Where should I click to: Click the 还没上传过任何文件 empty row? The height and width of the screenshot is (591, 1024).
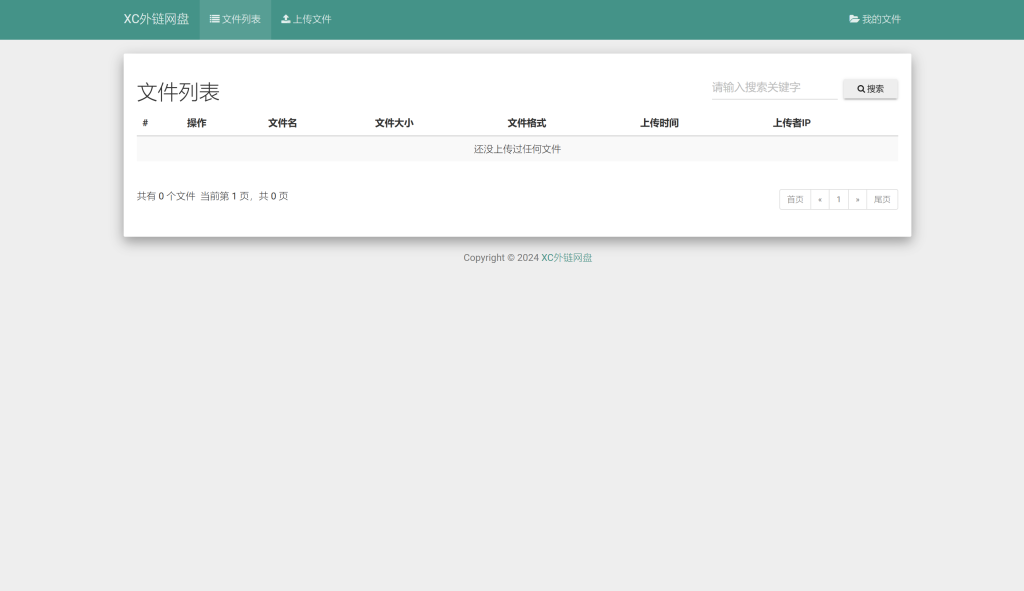(x=517, y=148)
